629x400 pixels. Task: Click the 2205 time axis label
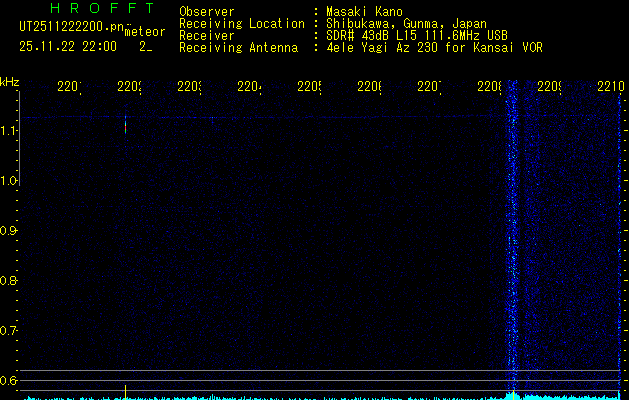pos(309,87)
